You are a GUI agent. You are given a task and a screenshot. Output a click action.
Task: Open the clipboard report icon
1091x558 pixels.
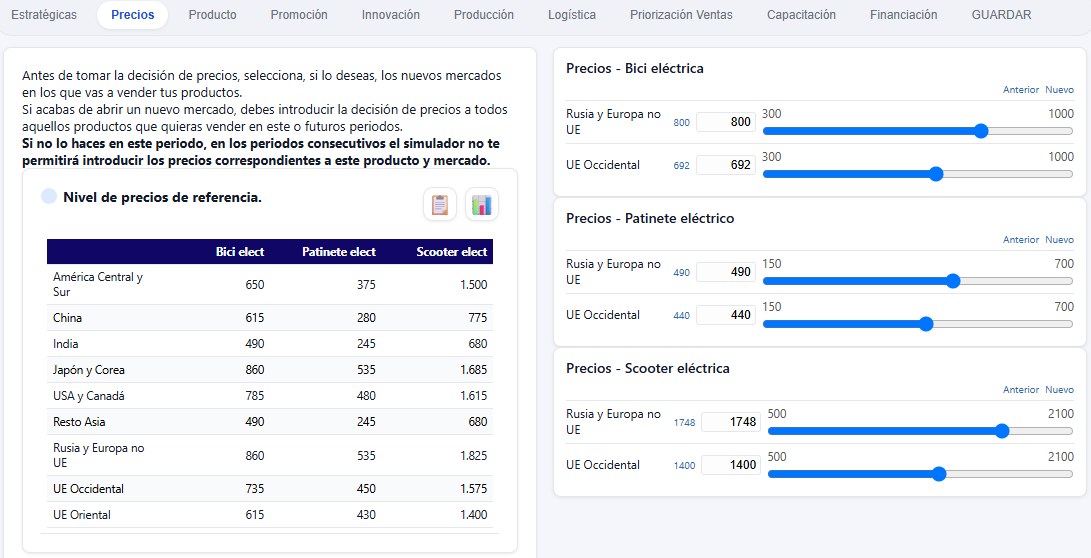[x=440, y=205]
